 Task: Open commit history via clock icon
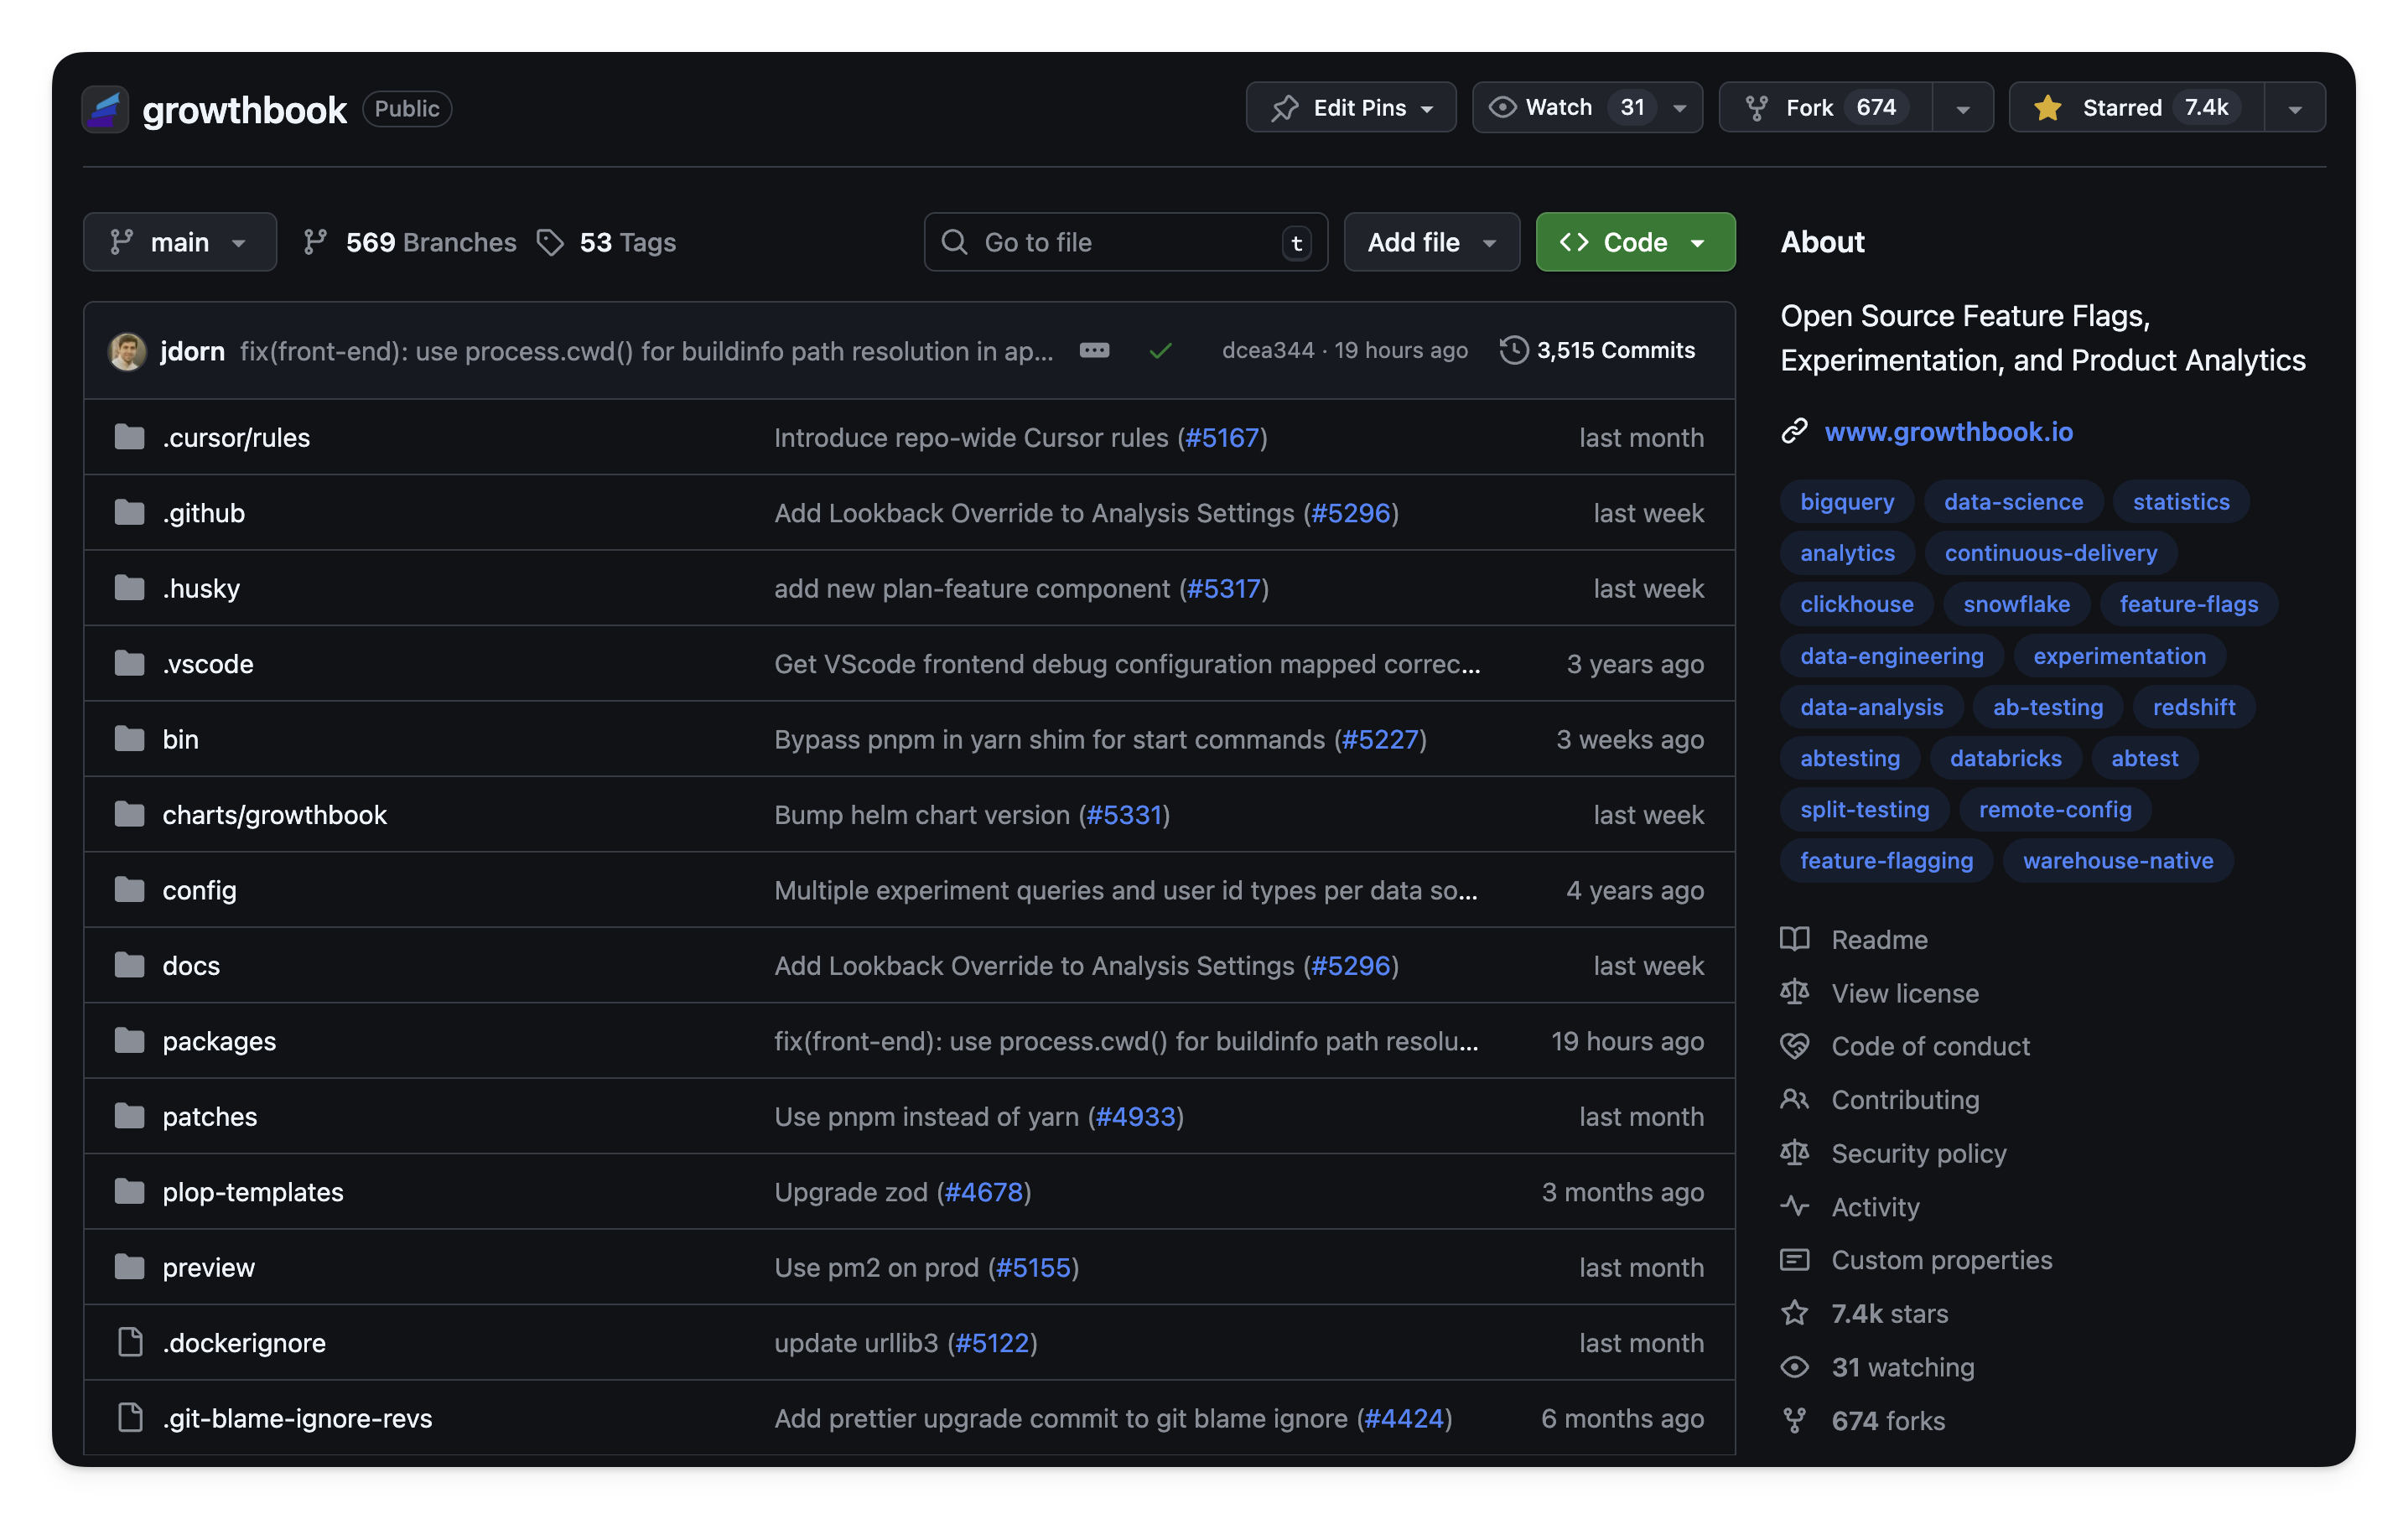click(1513, 351)
